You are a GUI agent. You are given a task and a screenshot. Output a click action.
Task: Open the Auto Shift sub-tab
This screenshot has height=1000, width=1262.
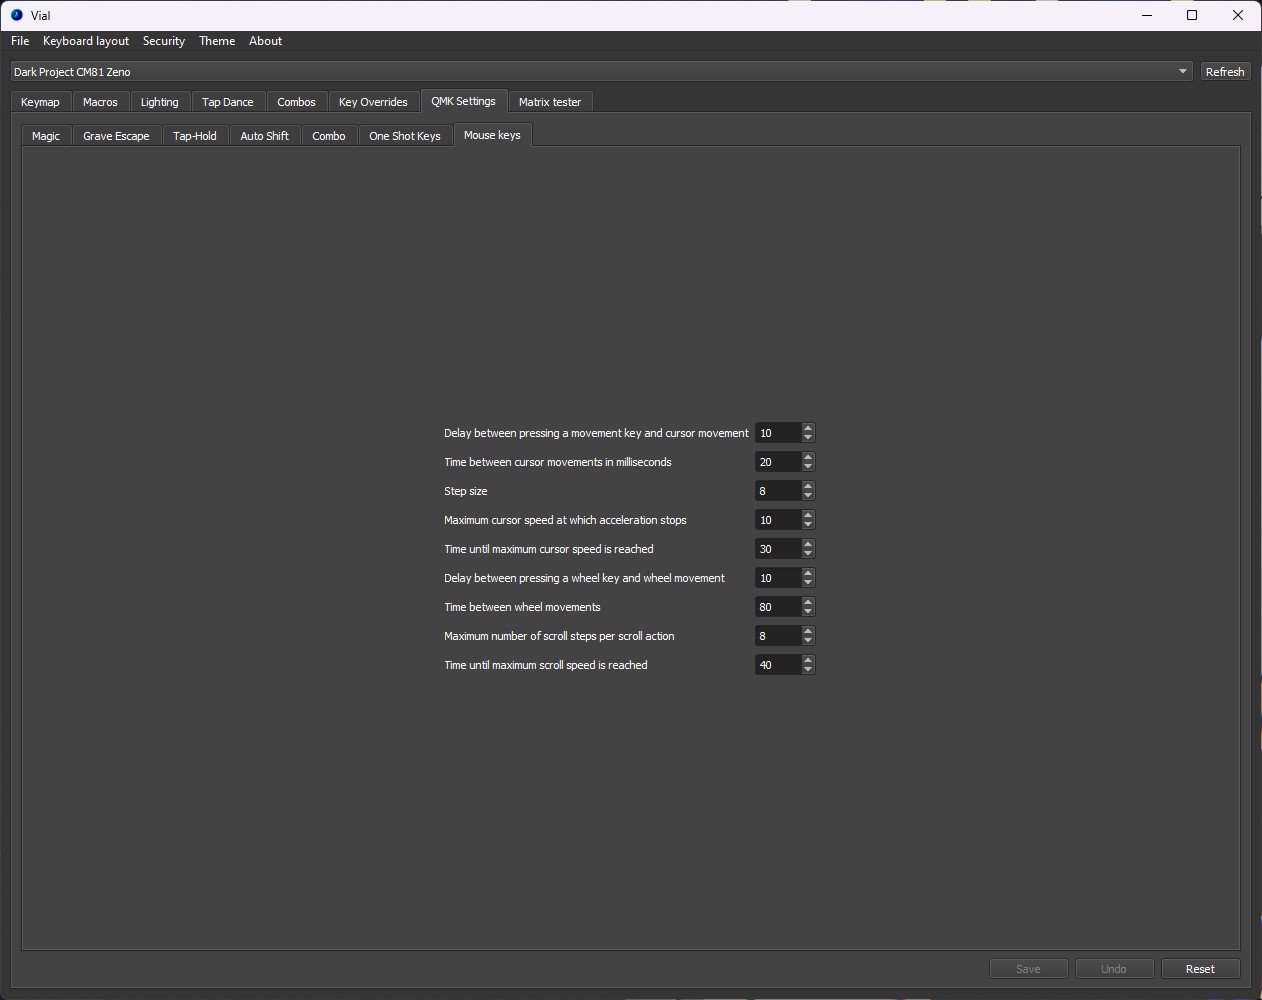click(265, 136)
